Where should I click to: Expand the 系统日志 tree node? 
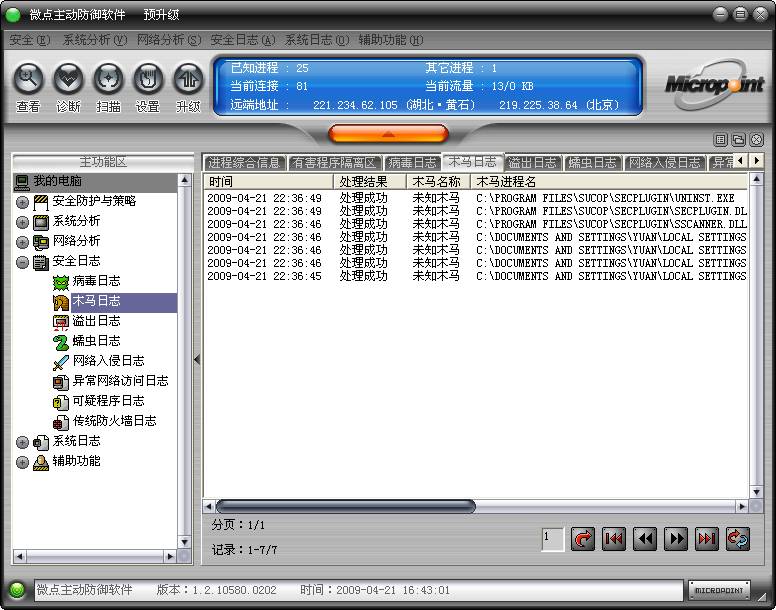click(22, 442)
